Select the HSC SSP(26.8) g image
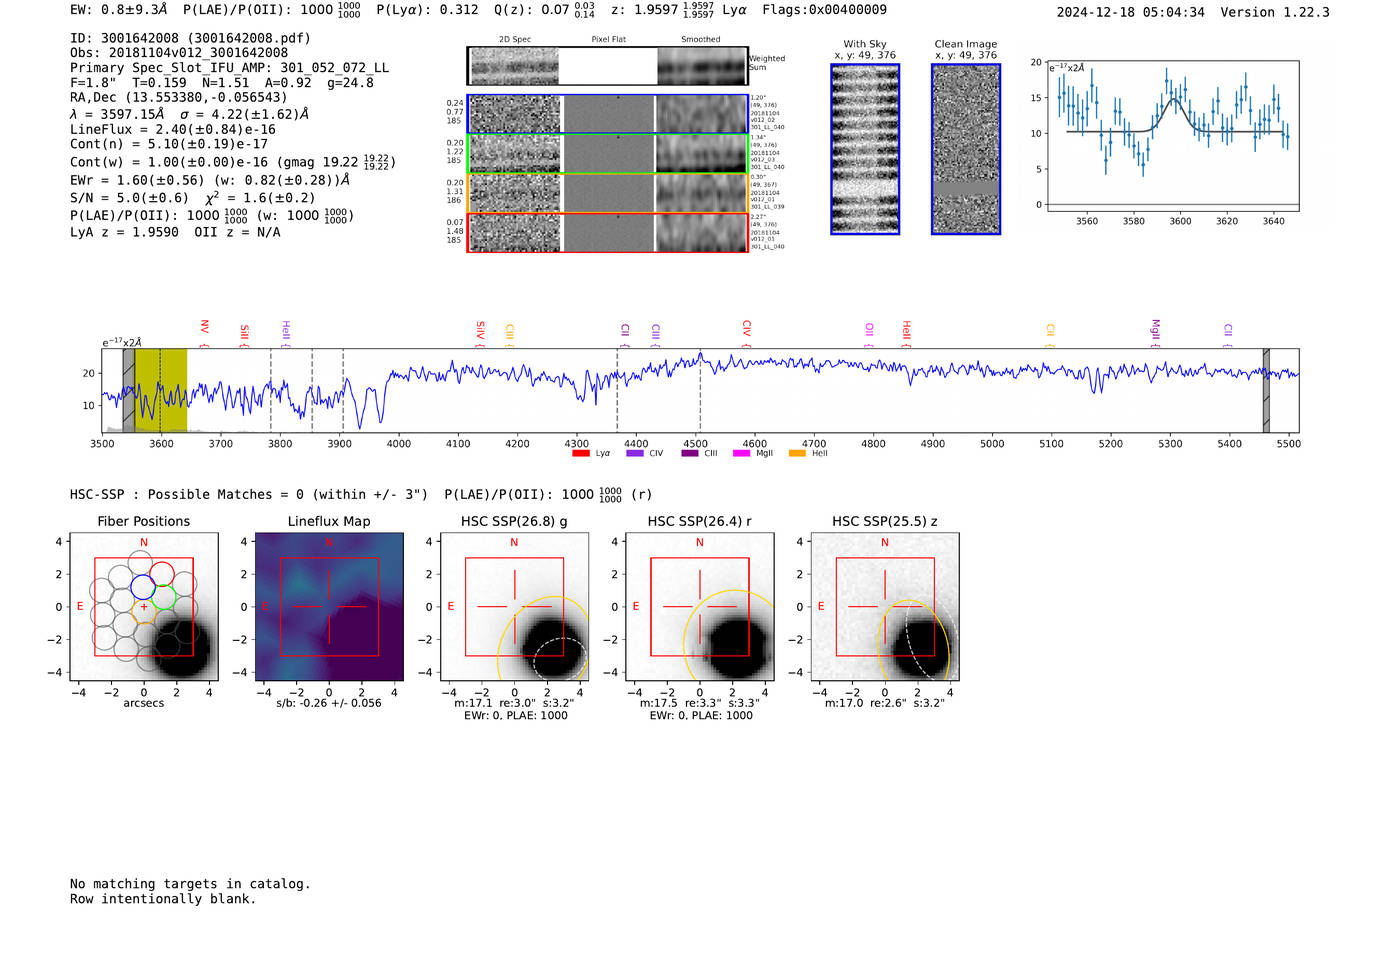1400x953 pixels. 514,607
